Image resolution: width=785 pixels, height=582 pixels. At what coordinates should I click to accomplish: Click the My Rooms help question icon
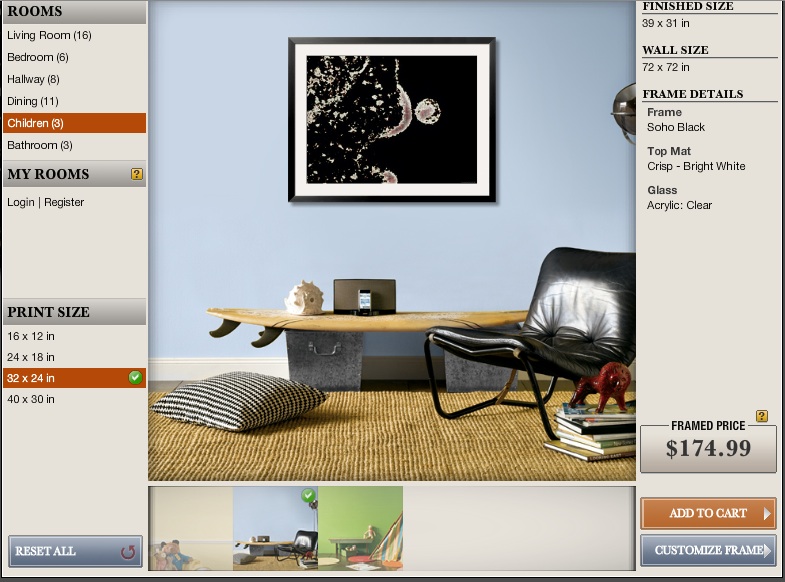pyautogui.click(x=137, y=174)
